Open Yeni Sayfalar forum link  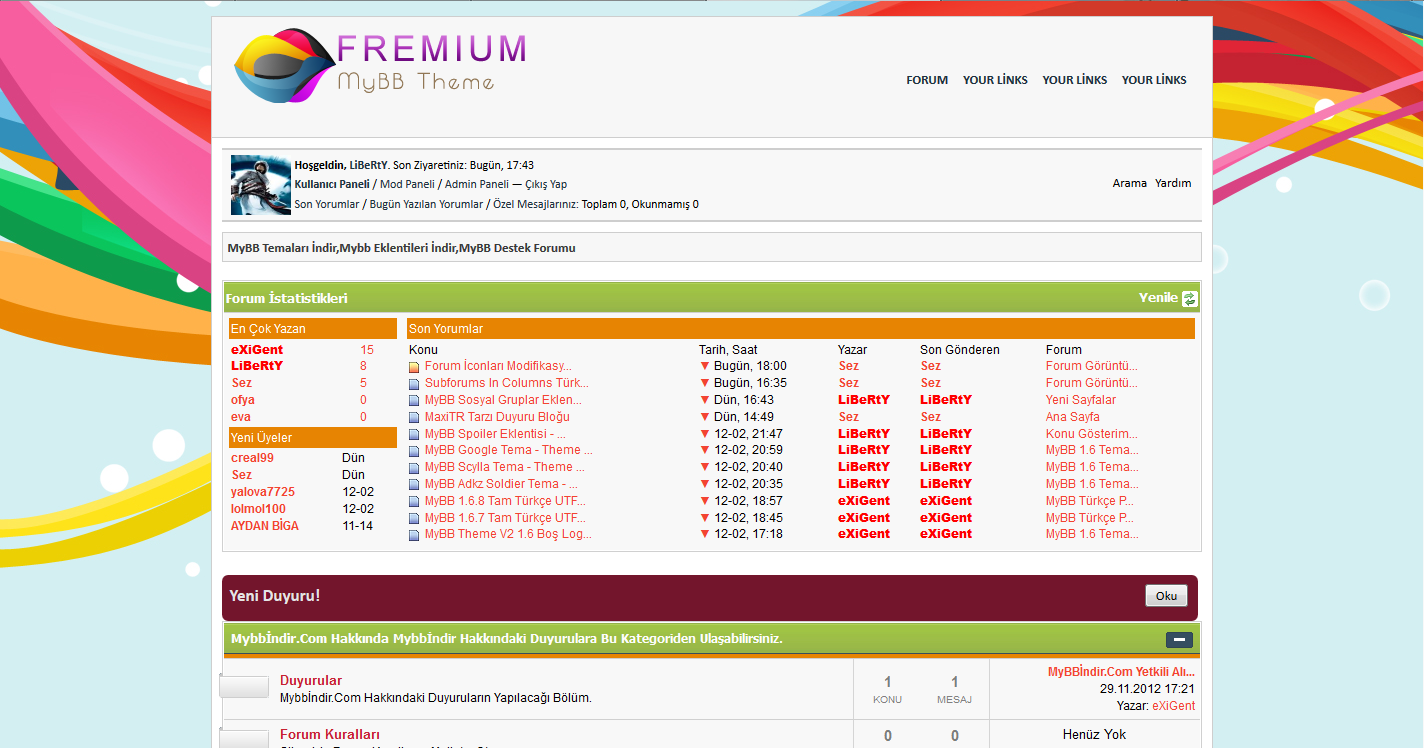(x=1081, y=400)
